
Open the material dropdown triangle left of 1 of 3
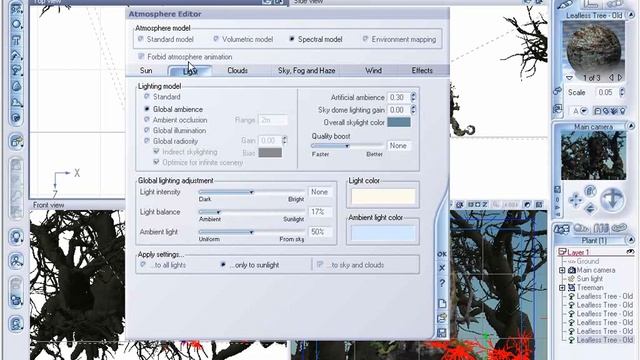569,78
